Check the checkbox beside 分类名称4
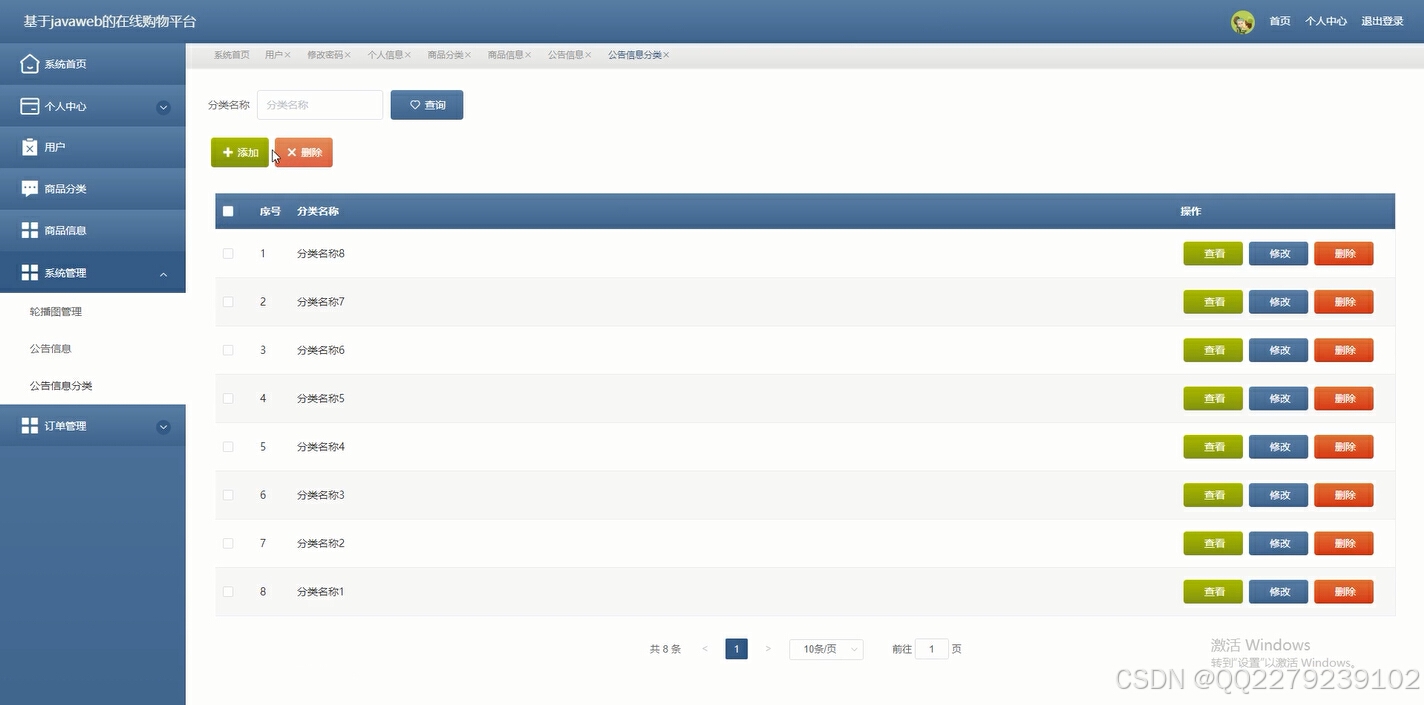Image resolution: width=1424 pixels, height=705 pixels. tap(228, 446)
